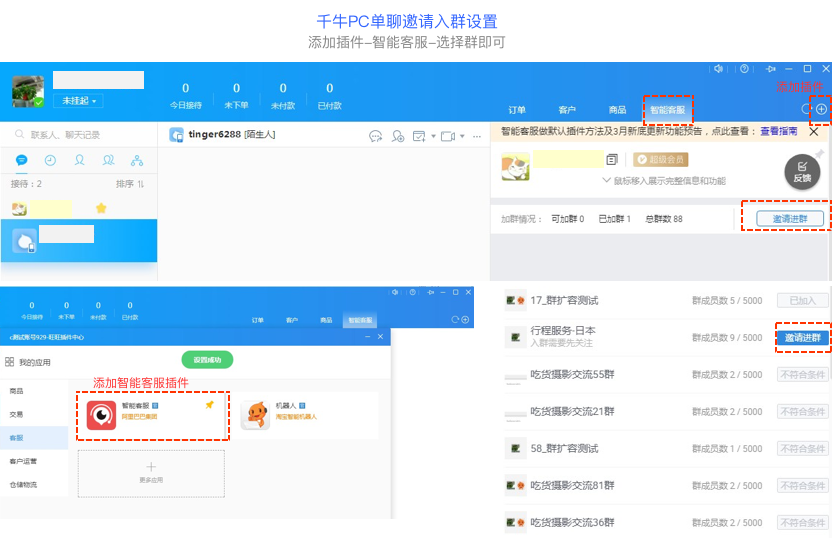Open dropdown arrow next to video camera icon
The image size is (832, 538).
462,136
